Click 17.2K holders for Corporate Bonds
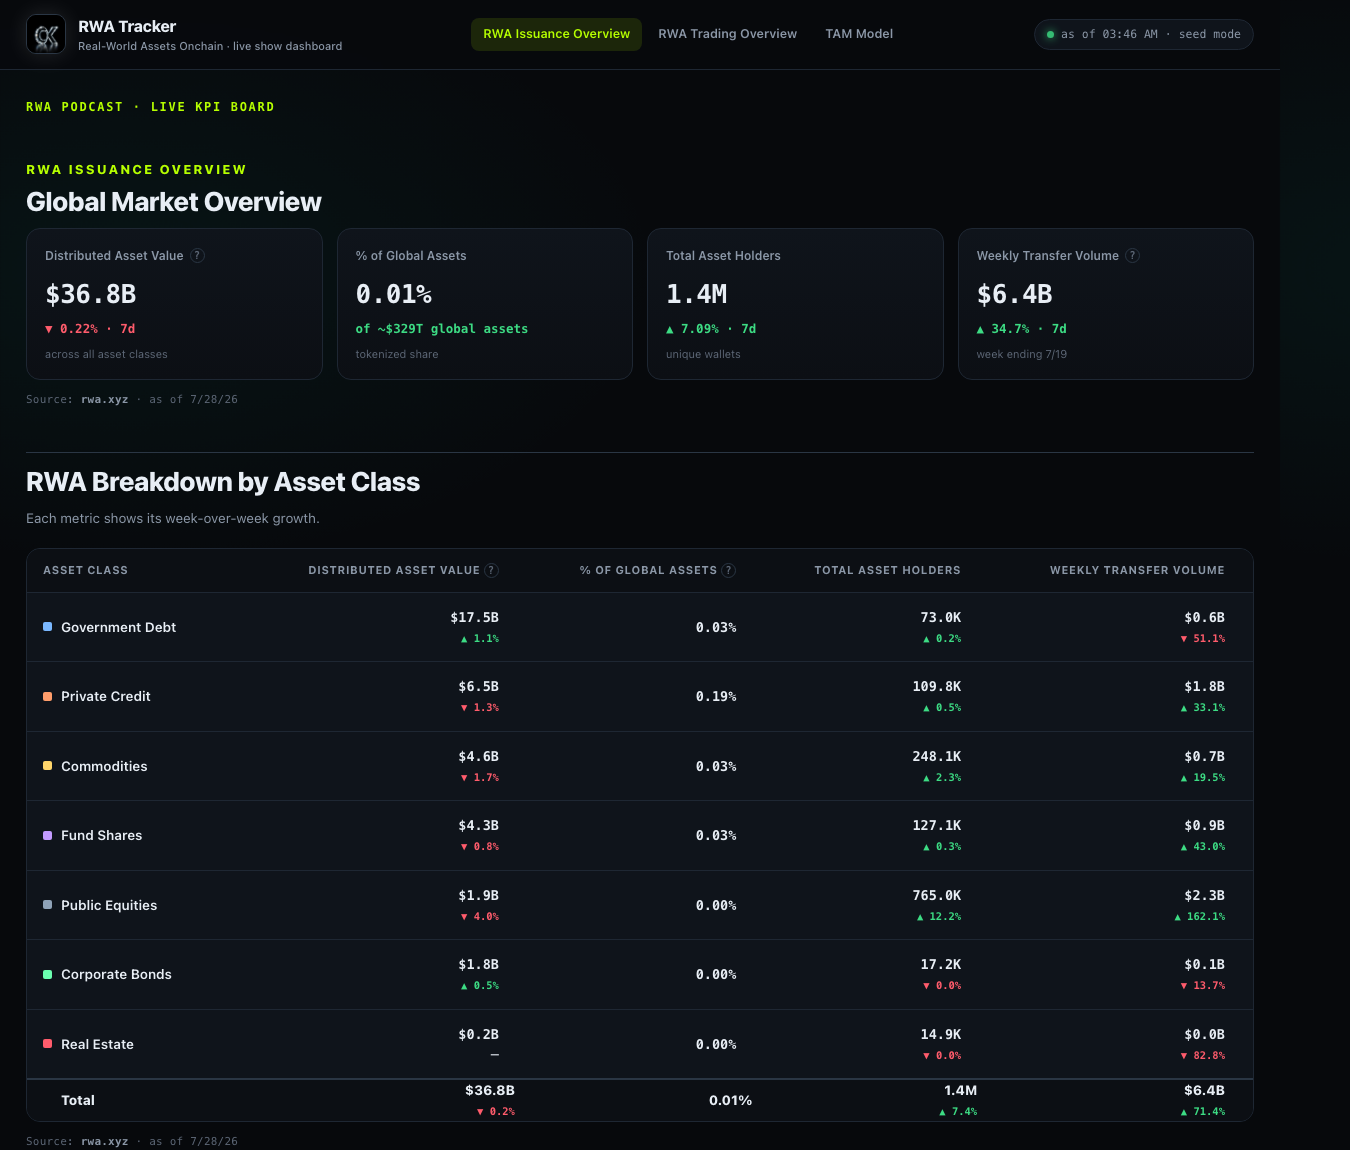 point(941,965)
